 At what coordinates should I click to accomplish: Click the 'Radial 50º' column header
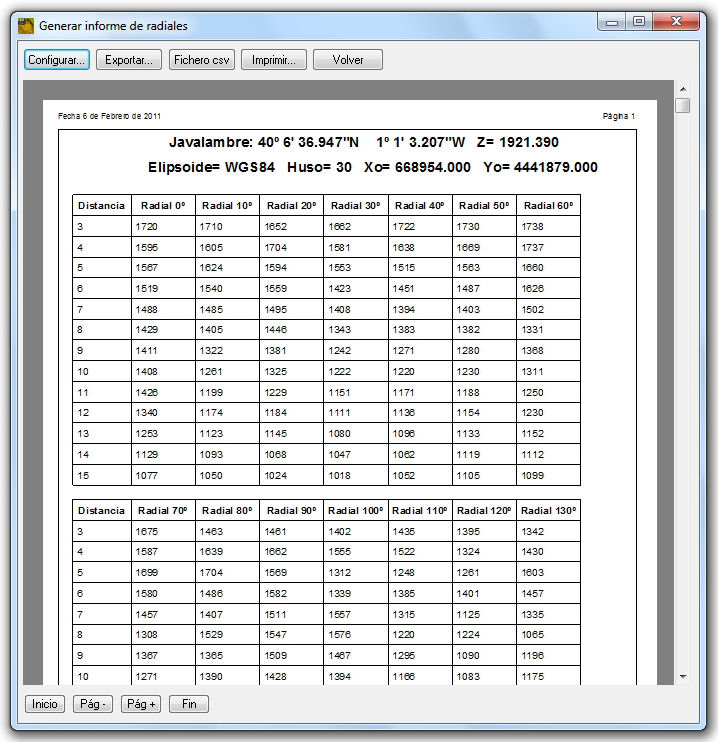click(x=484, y=205)
